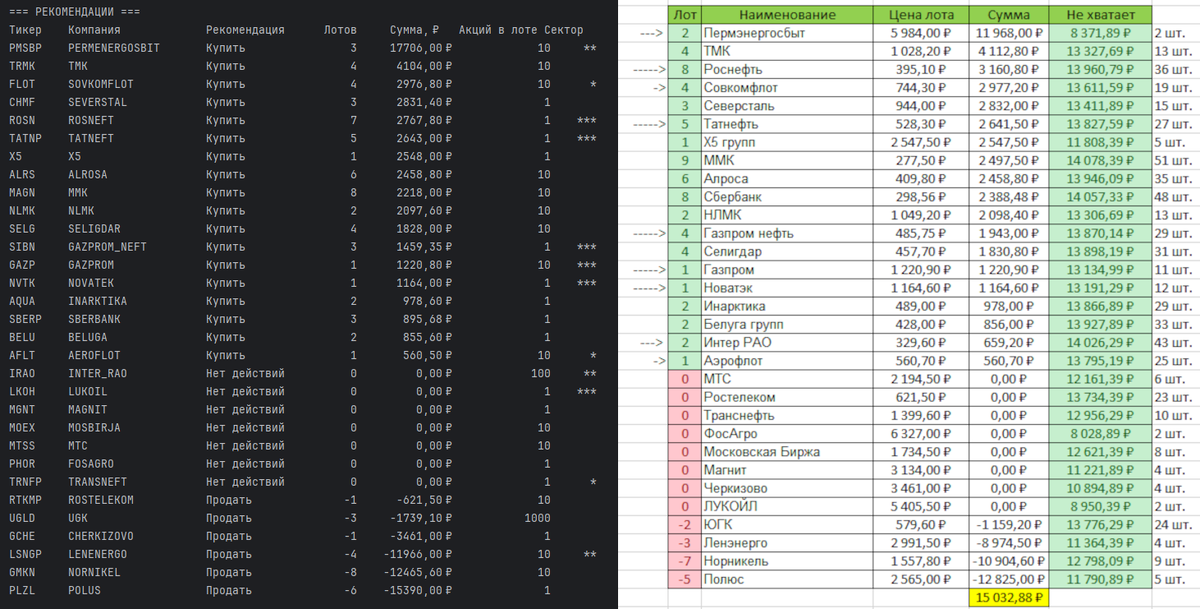Click the "Лот" header cell in spreadsheet
Image resolution: width=1200 pixels, height=609 pixels.
[685, 15]
